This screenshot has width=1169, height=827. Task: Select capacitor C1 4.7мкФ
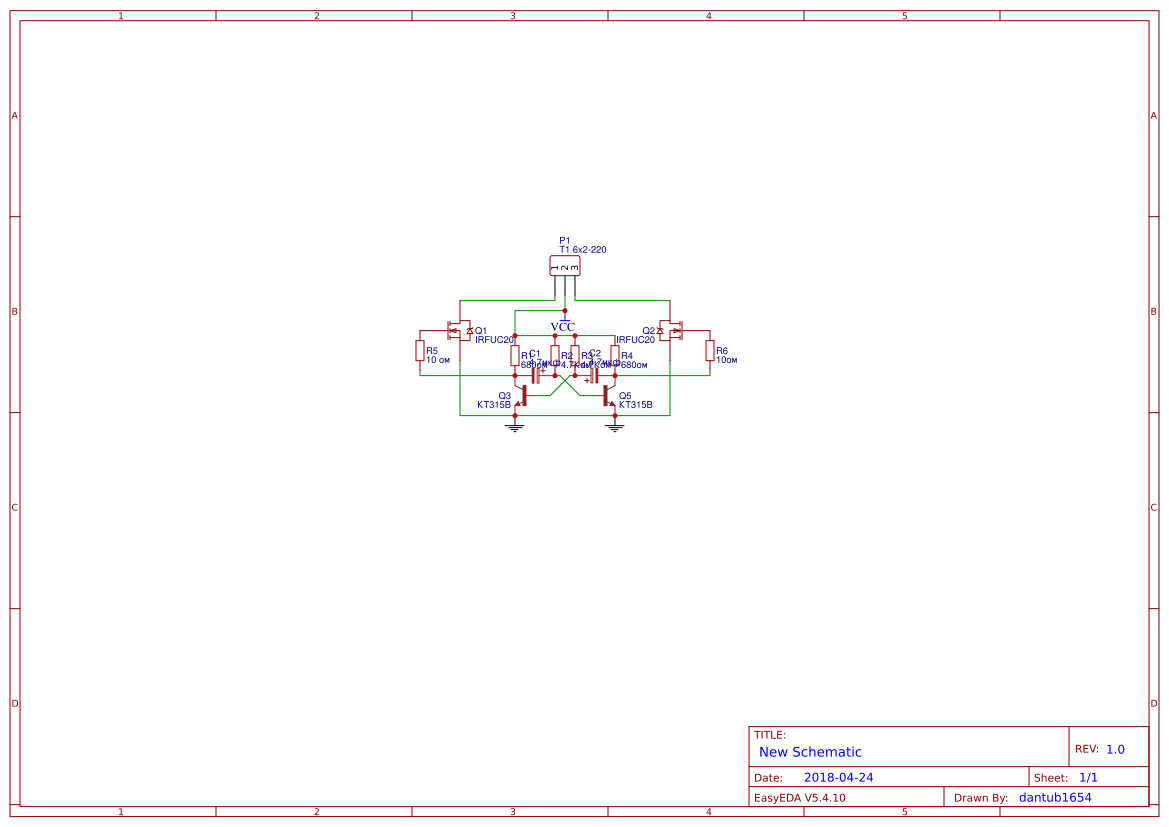pos(535,376)
